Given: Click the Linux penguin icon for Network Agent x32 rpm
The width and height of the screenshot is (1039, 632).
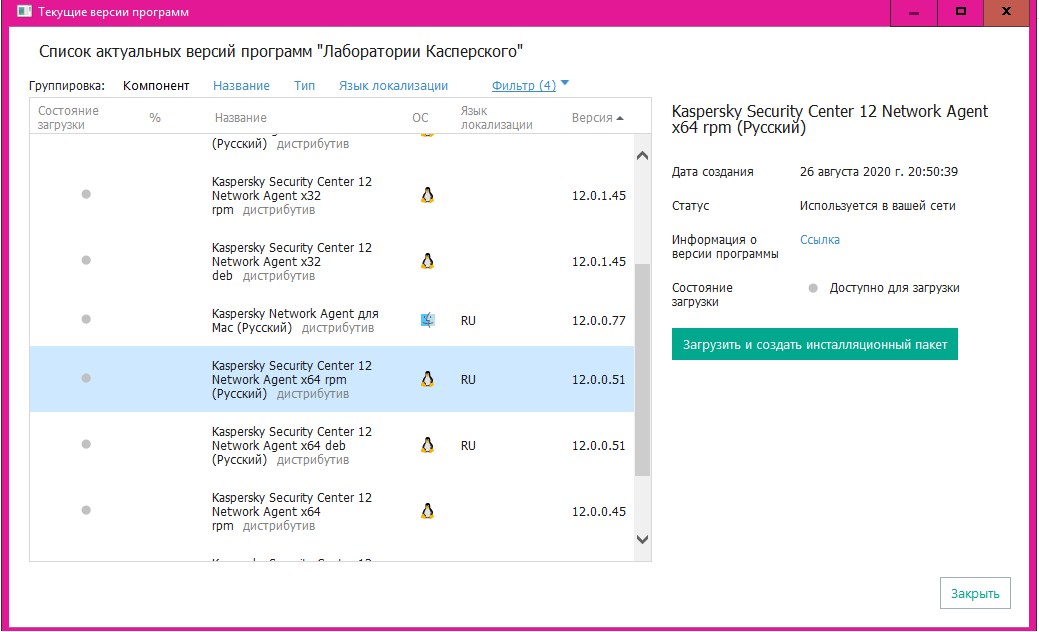Looking at the screenshot, I should pos(427,195).
